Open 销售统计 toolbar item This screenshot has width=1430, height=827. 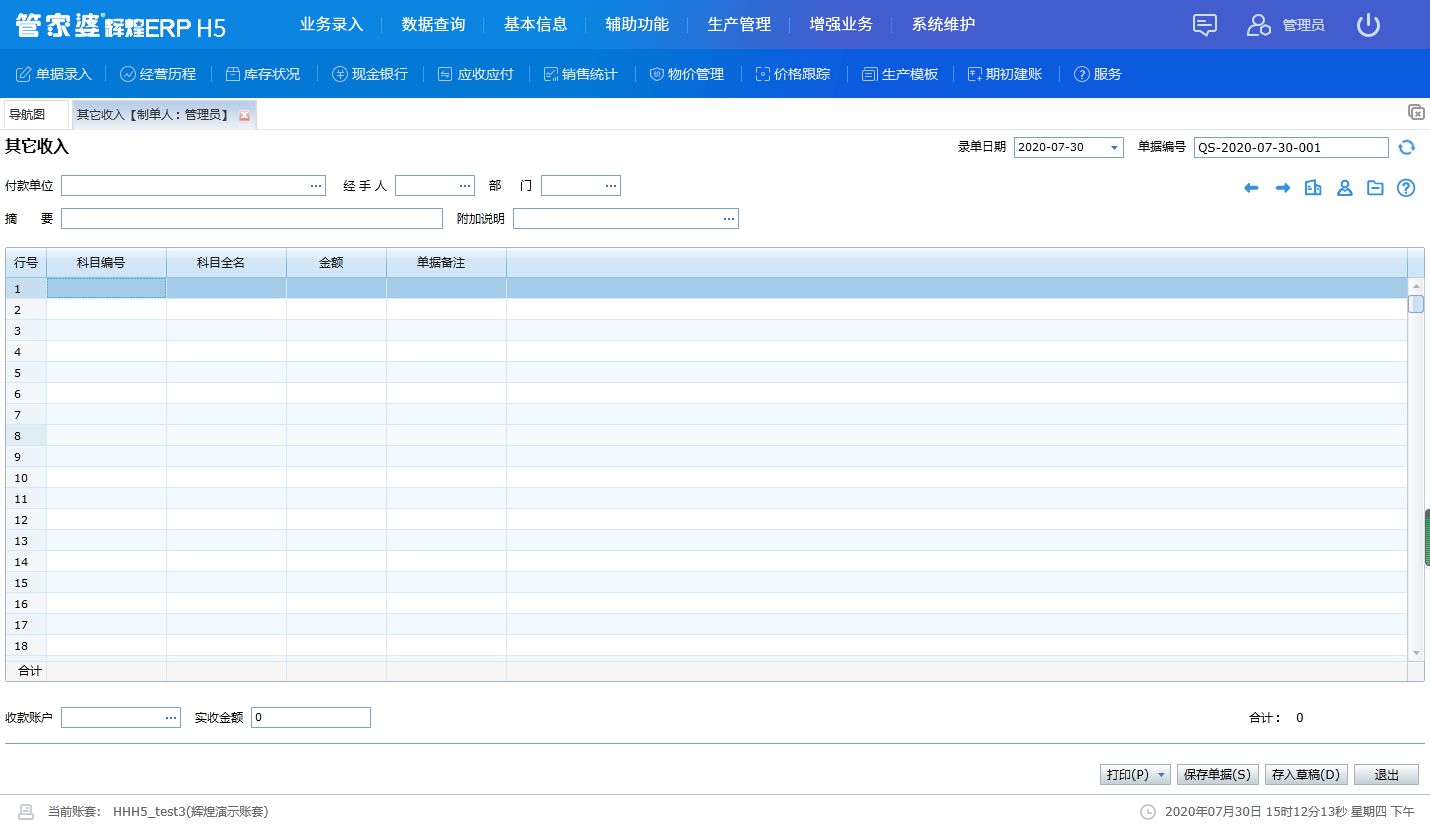coord(581,74)
